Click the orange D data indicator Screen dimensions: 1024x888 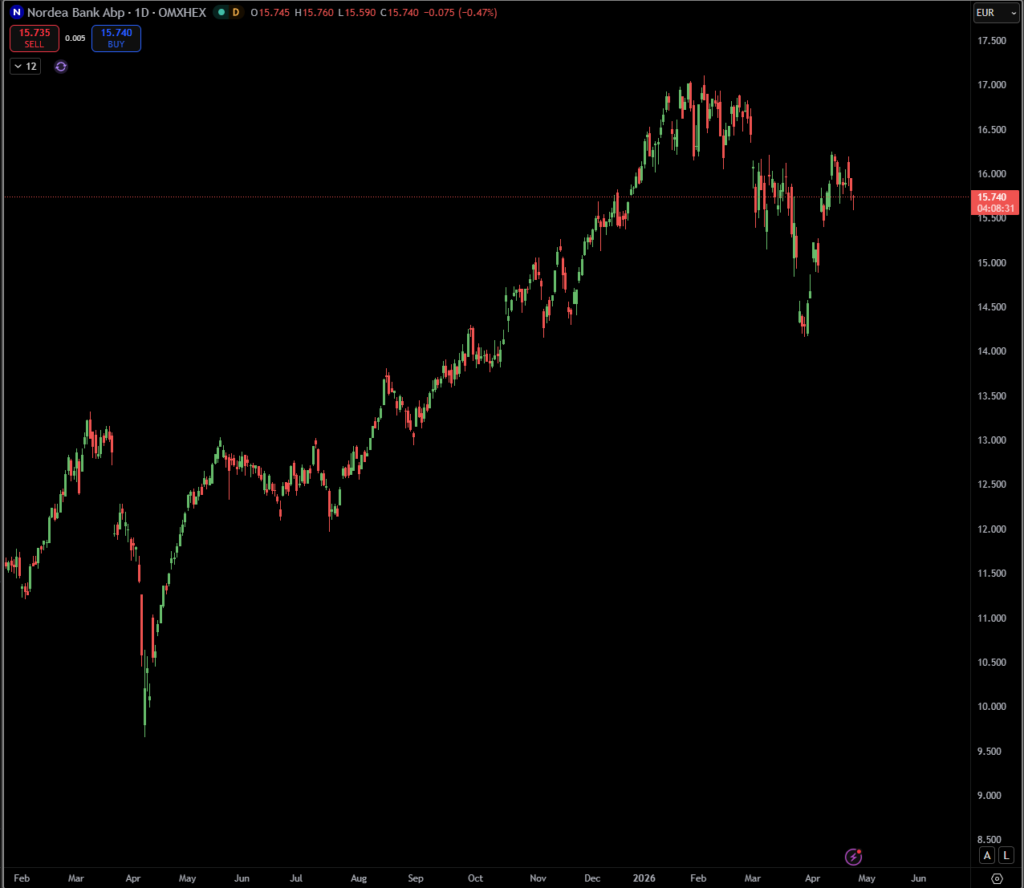point(236,12)
